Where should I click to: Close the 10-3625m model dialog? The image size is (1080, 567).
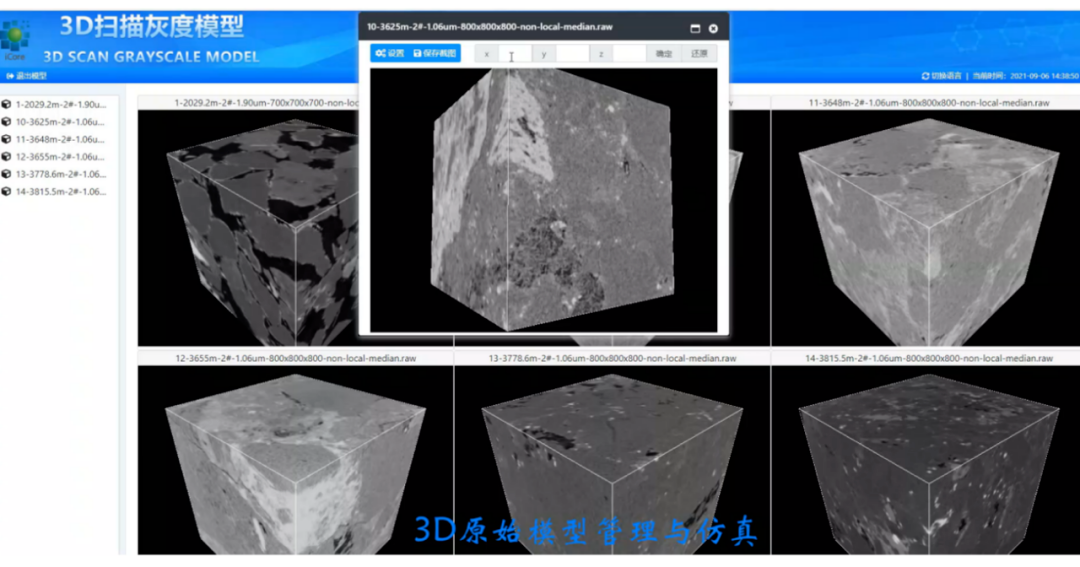tap(713, 29)
